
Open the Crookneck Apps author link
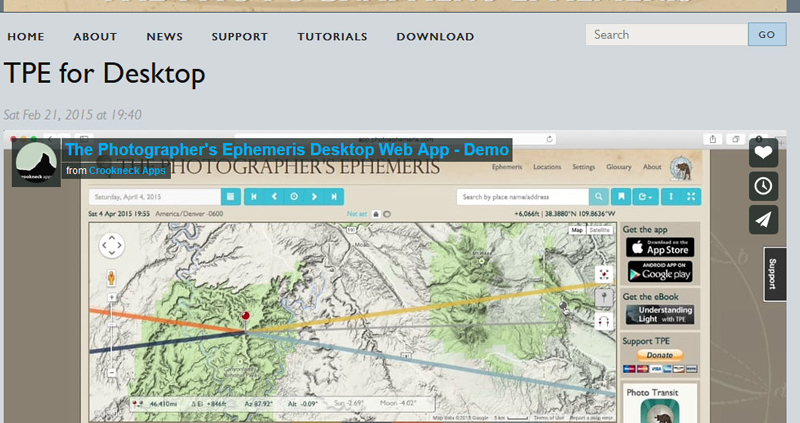point(127,170)
